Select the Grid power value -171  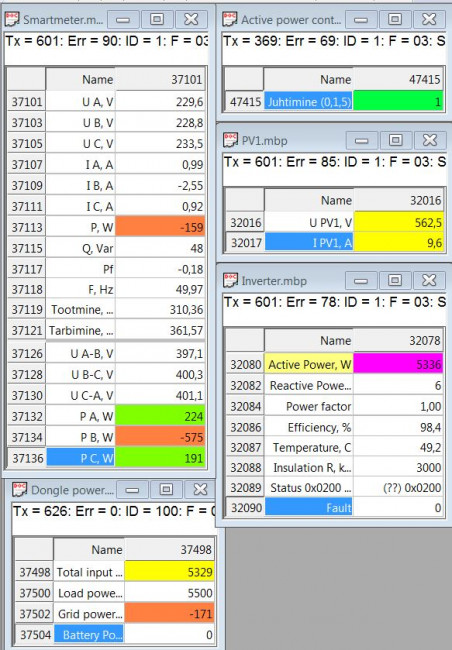(x=169, y=614)
